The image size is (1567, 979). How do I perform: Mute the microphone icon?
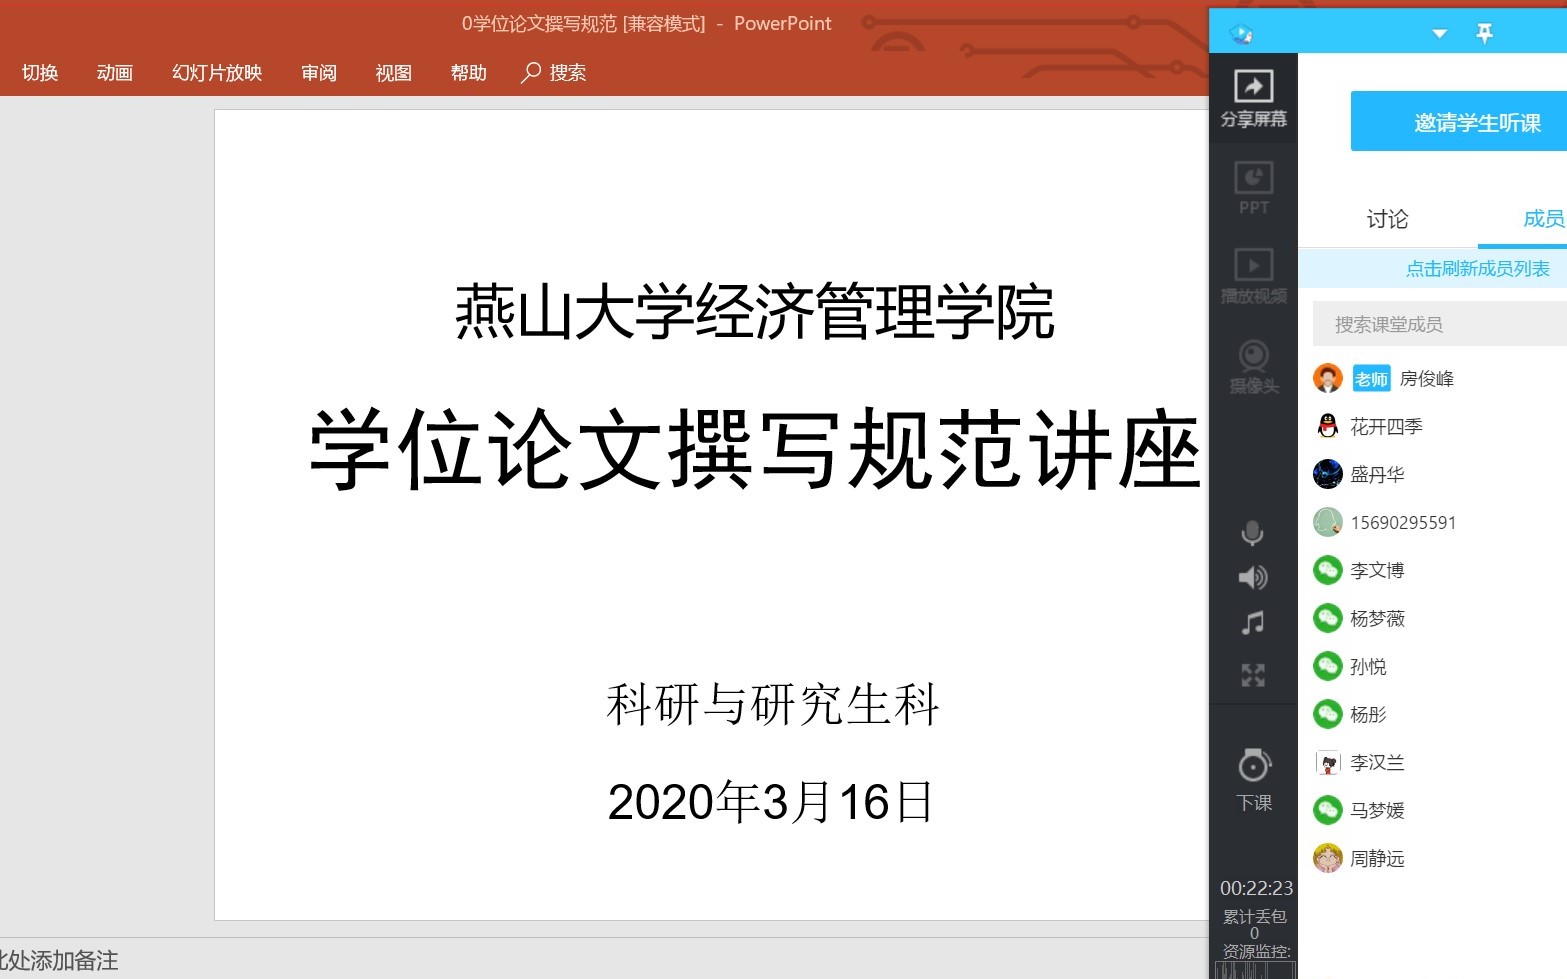point(1252,533)
